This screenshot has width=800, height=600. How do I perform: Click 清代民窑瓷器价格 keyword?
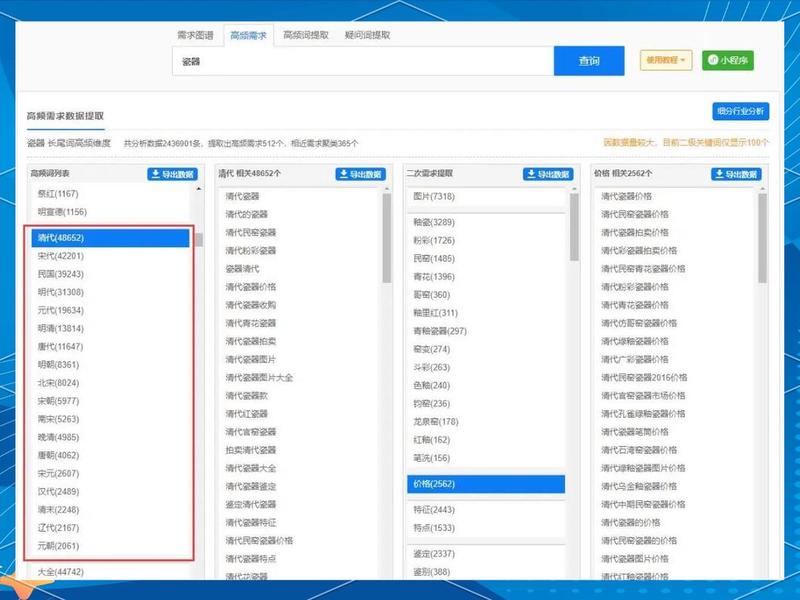pos(635,214)
